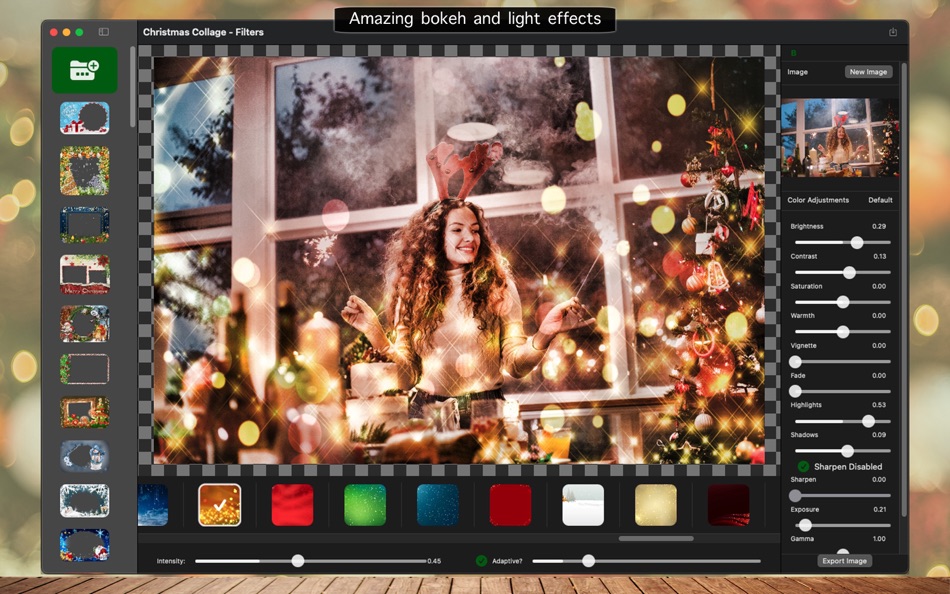Click the image preview thumbnail in right panel
Viewport: 950px width, 594px height.
click(x=840, y=138)
